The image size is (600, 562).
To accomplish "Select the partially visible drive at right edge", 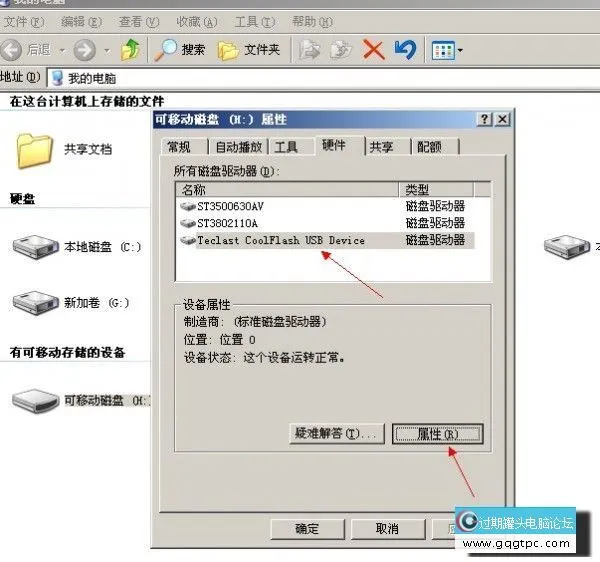I will point(566,247).
